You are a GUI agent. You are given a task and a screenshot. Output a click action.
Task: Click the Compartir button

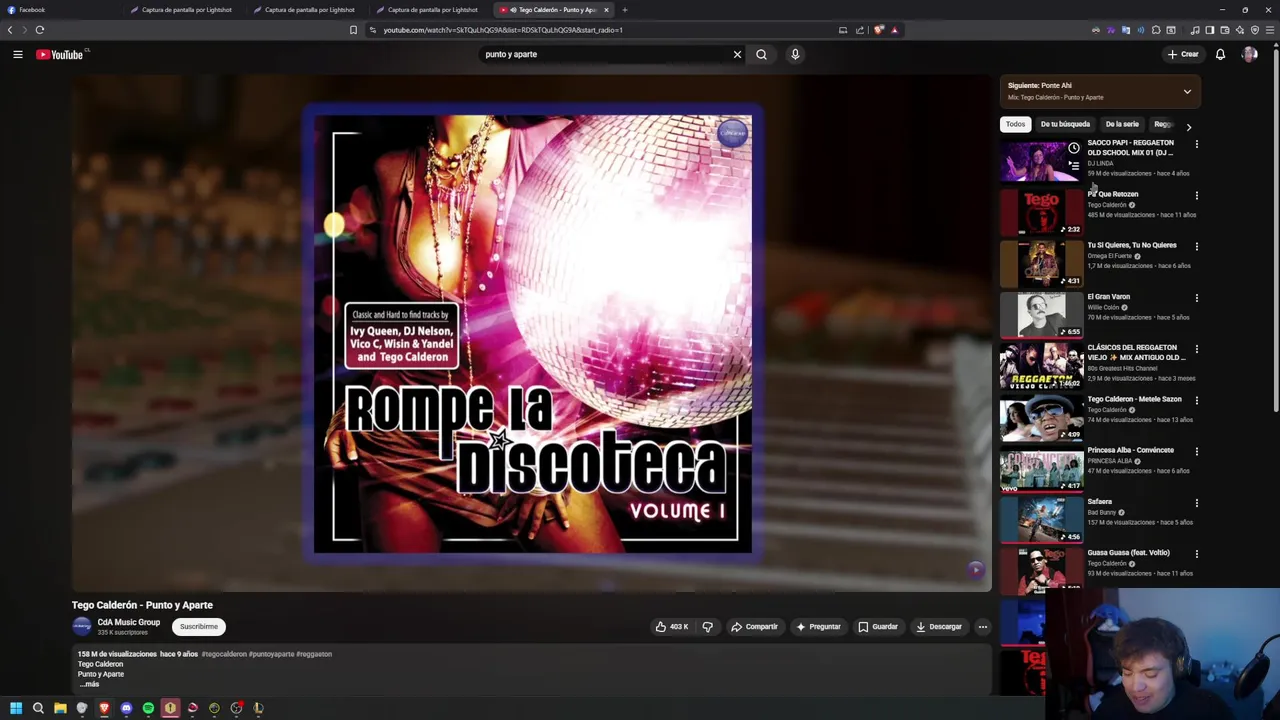(x=754, y=627)
